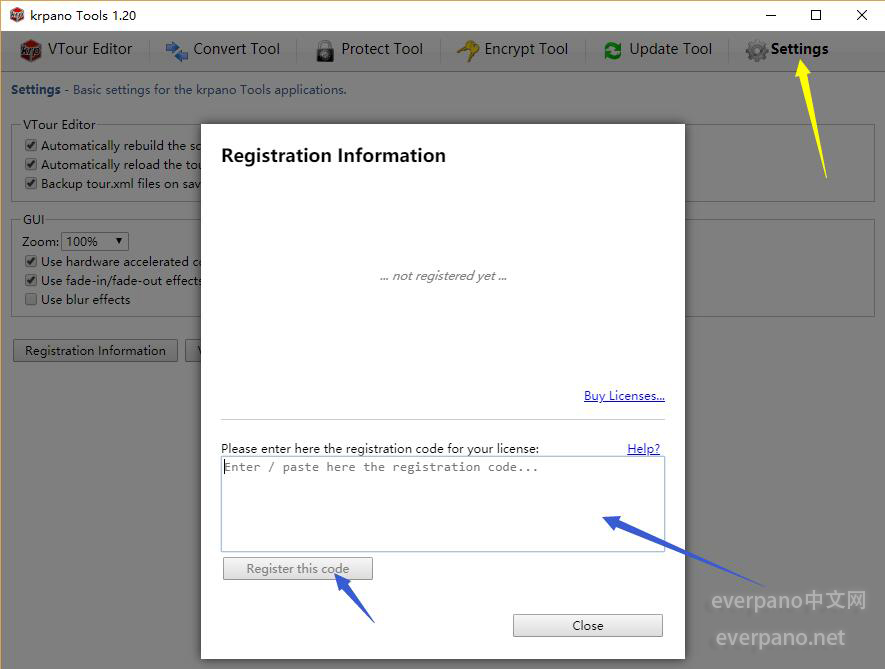Click the VTour Editor logo icon

pos(31,50)
